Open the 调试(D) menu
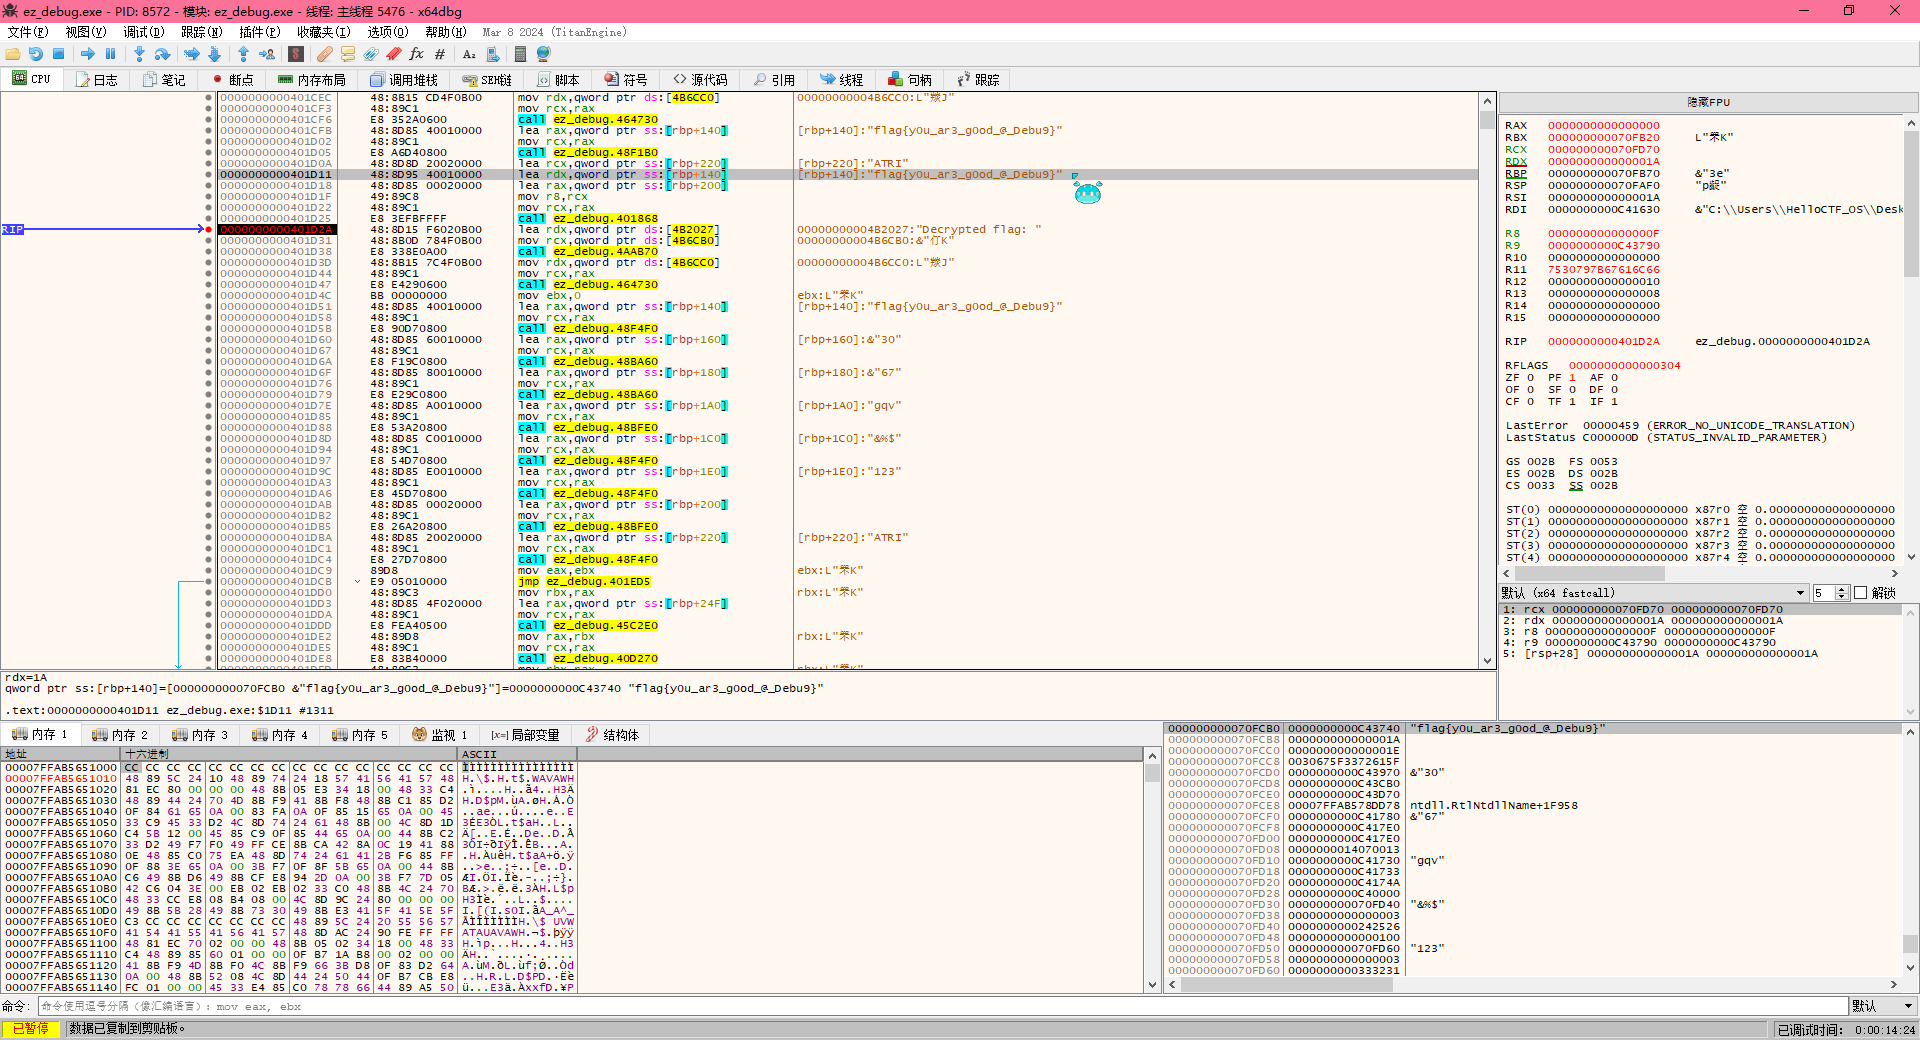This screenshot has height=1040, width=1920. [x=143, y=32]
